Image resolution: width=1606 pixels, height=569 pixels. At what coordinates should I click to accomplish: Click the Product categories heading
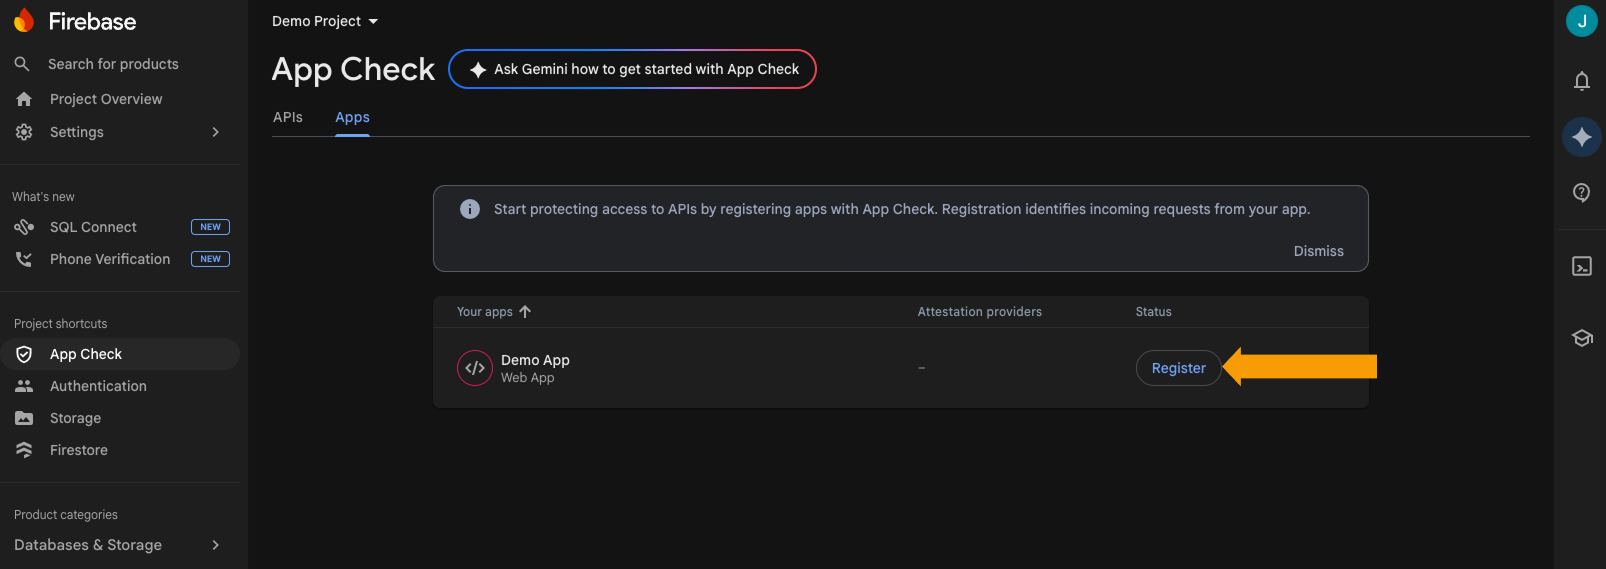66,515
